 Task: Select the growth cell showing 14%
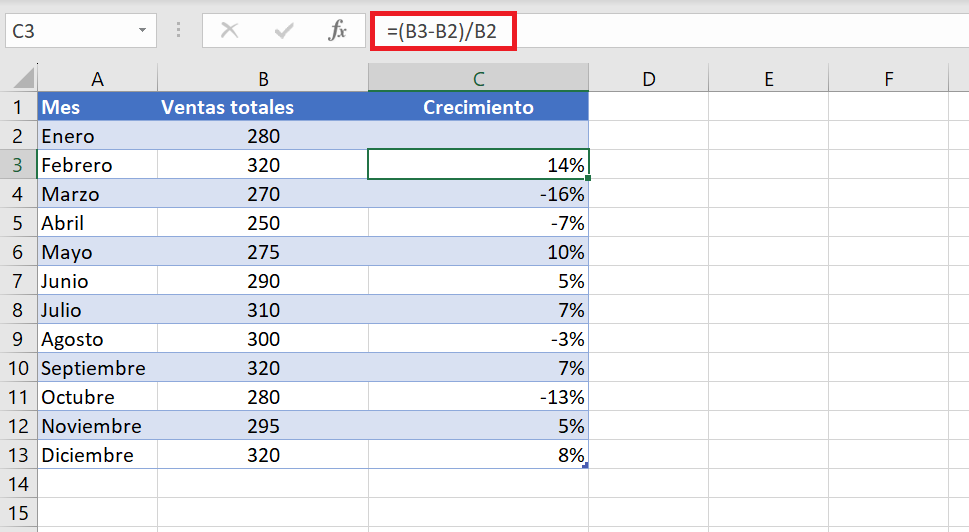pos(478,165)
